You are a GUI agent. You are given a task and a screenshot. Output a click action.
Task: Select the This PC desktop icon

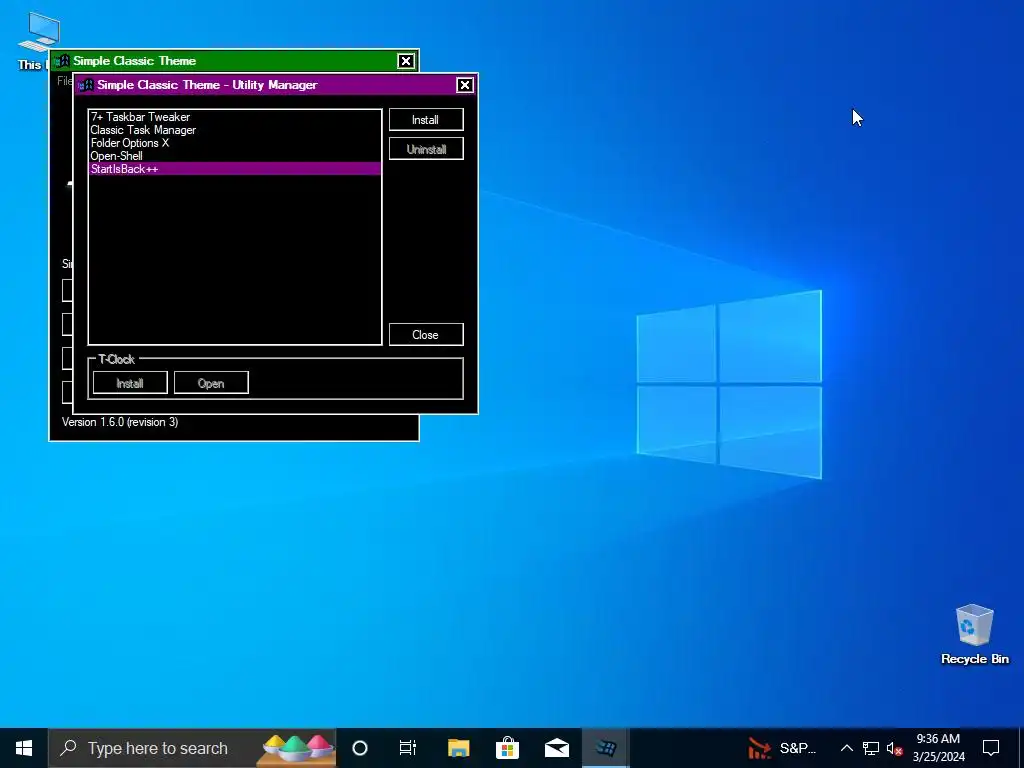pyautogui.click(x=39, y=40)
